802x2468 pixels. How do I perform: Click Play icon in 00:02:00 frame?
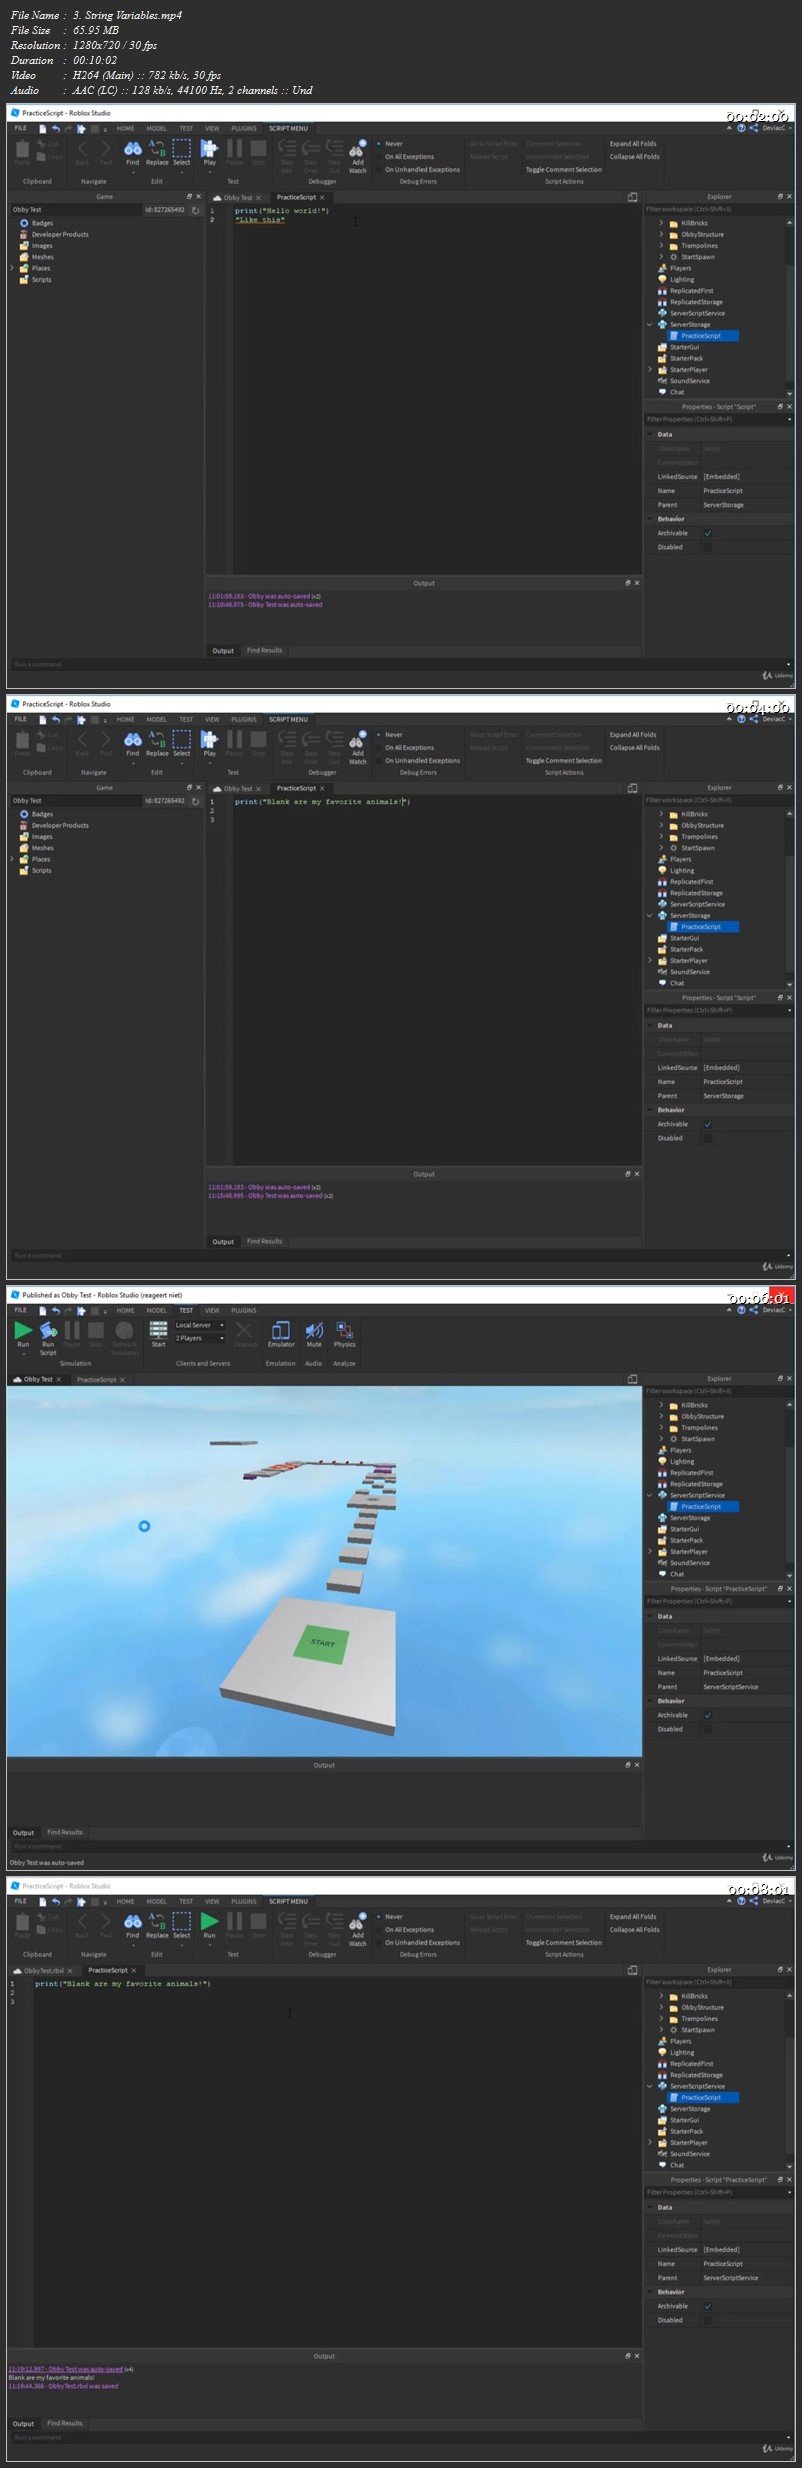click(x=209, y=149)
